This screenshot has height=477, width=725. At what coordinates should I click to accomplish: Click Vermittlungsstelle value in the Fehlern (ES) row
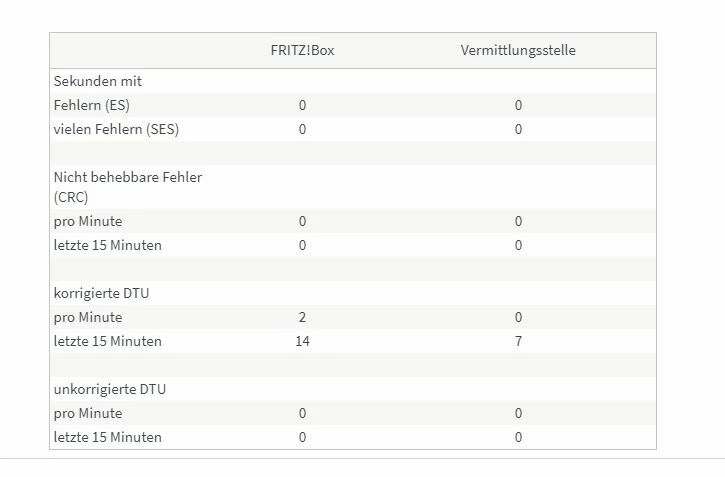(x=518, y=105)
